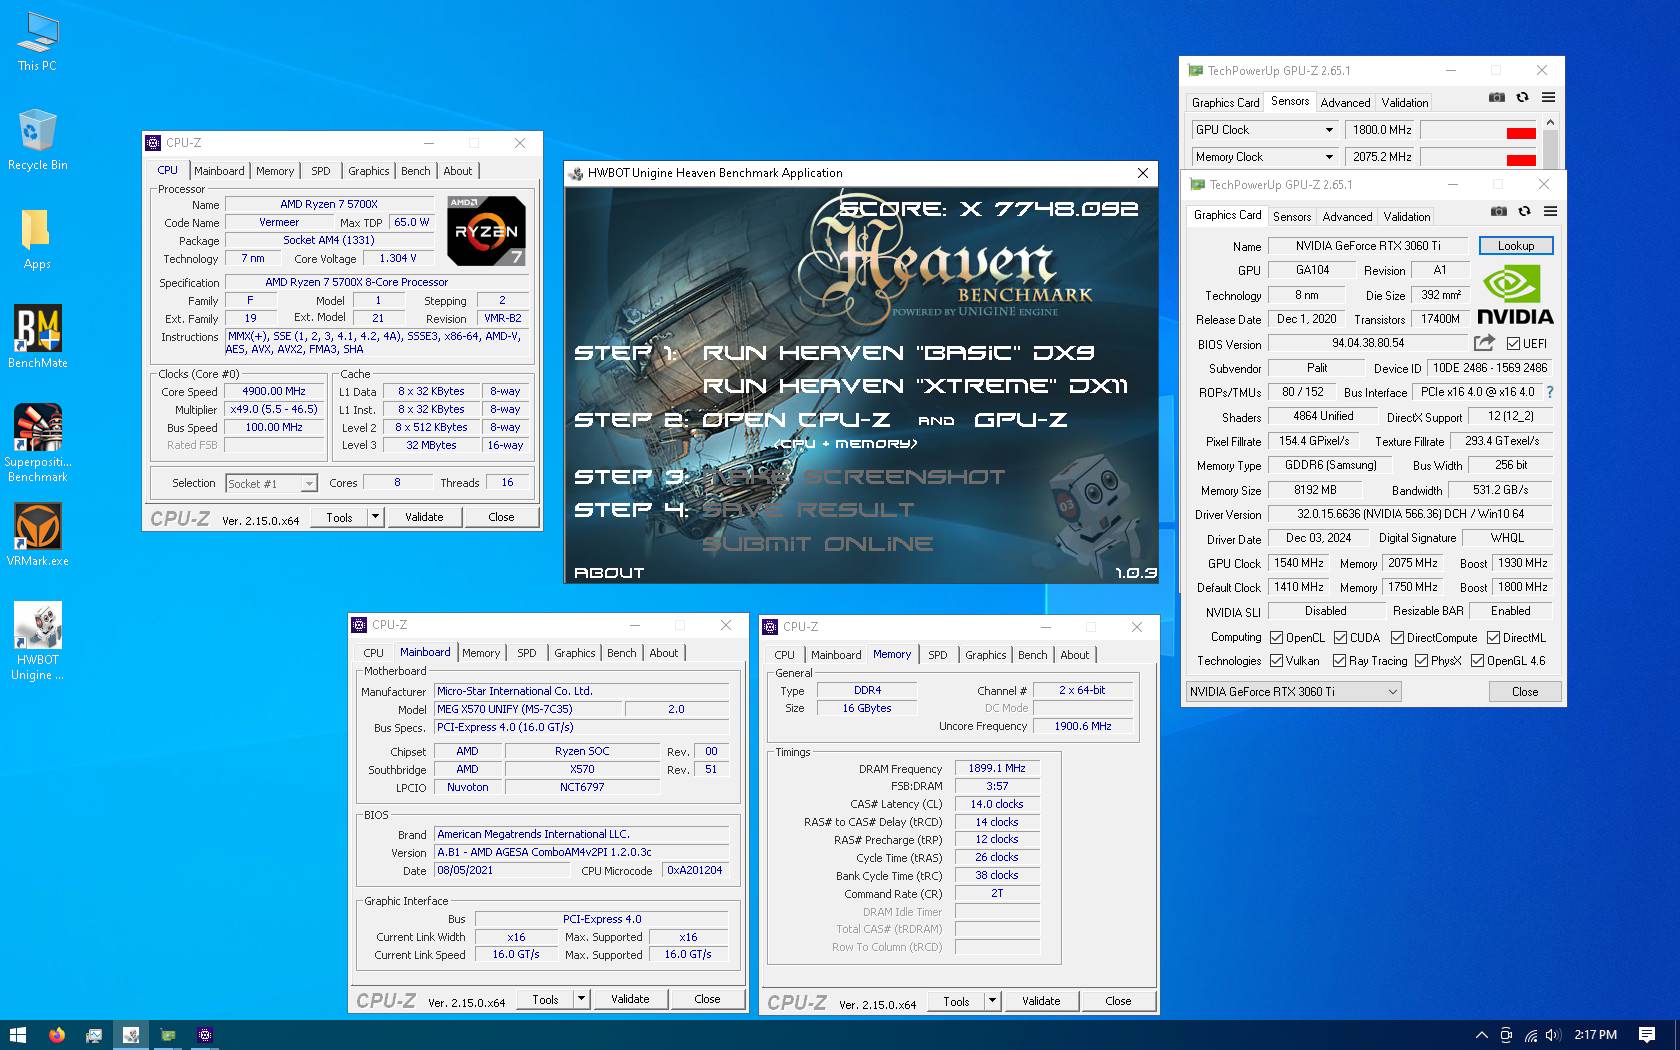Switch to Advanced tab in front GPU-Z window
Viewport: 1680px width, 1050px height.
(x=1347, y=216)
